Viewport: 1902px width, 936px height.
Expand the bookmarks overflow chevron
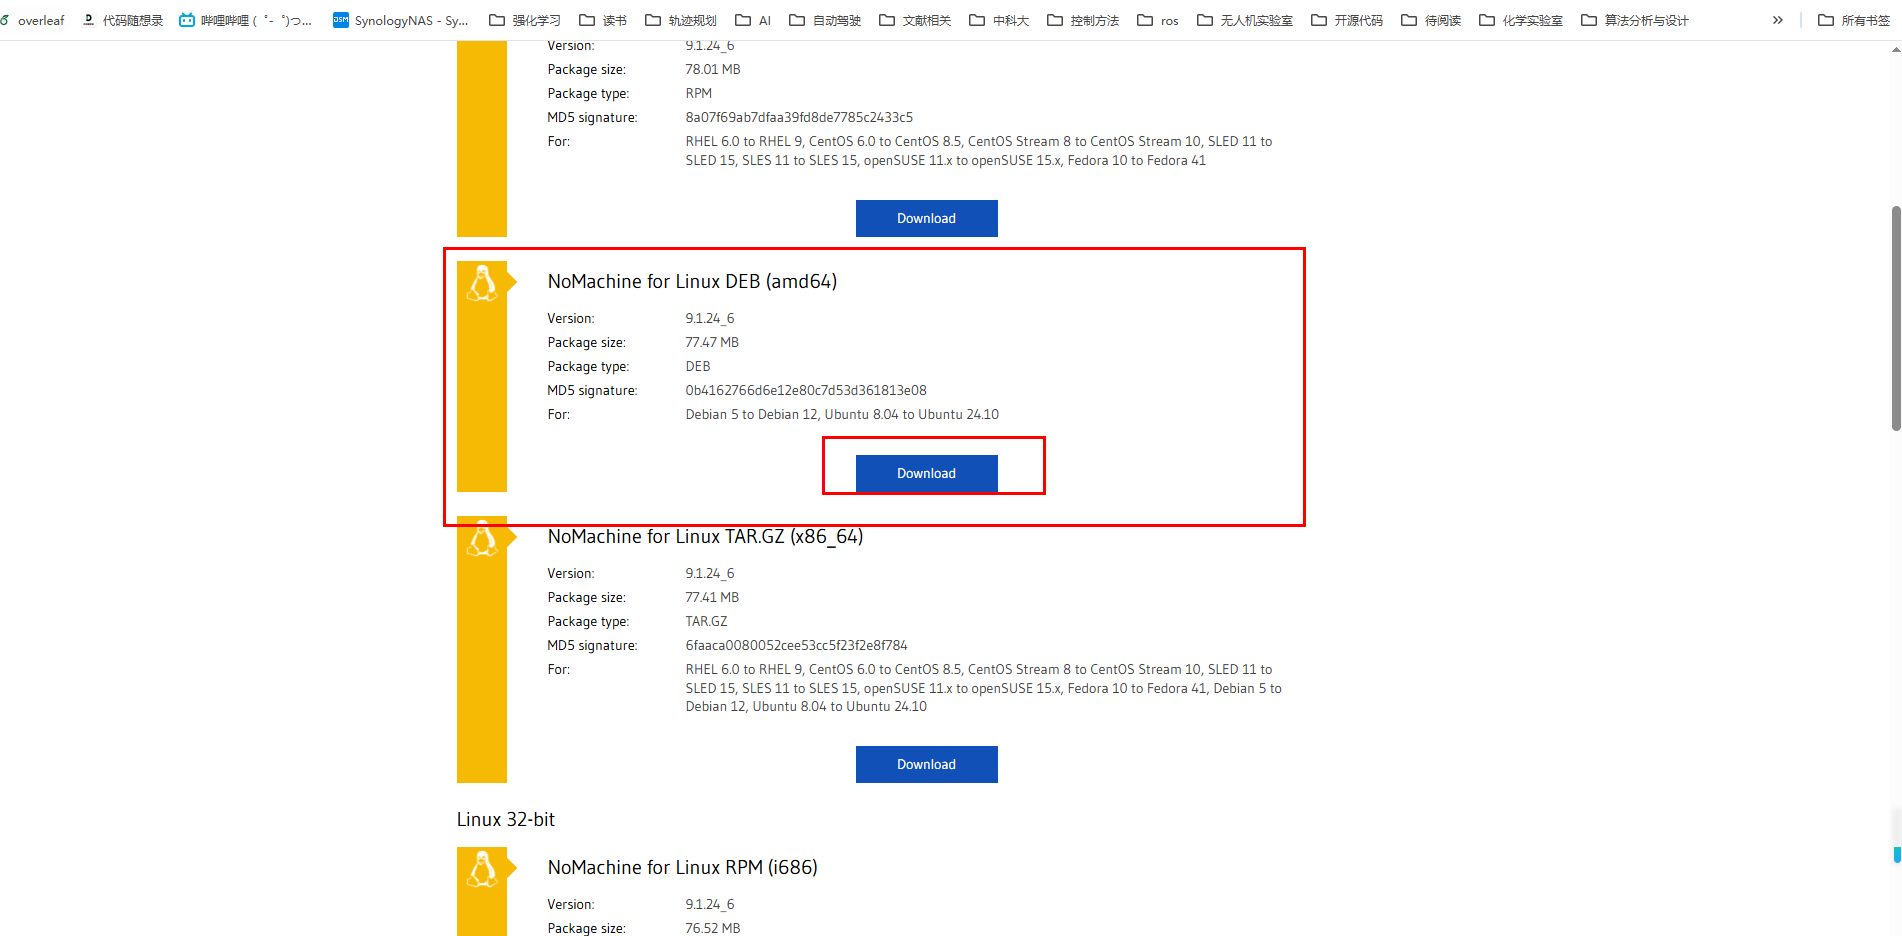click(x=1777, y=20)
